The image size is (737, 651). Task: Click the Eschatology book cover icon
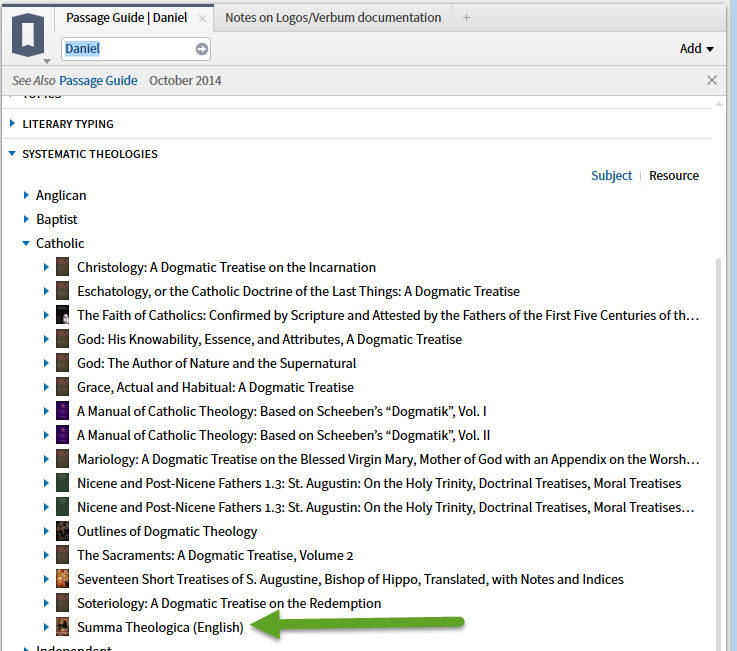point(63,291)
